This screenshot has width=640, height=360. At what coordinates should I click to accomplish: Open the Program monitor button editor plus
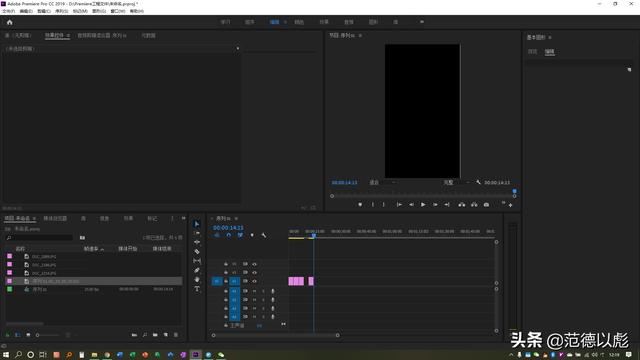coord(510,205)
